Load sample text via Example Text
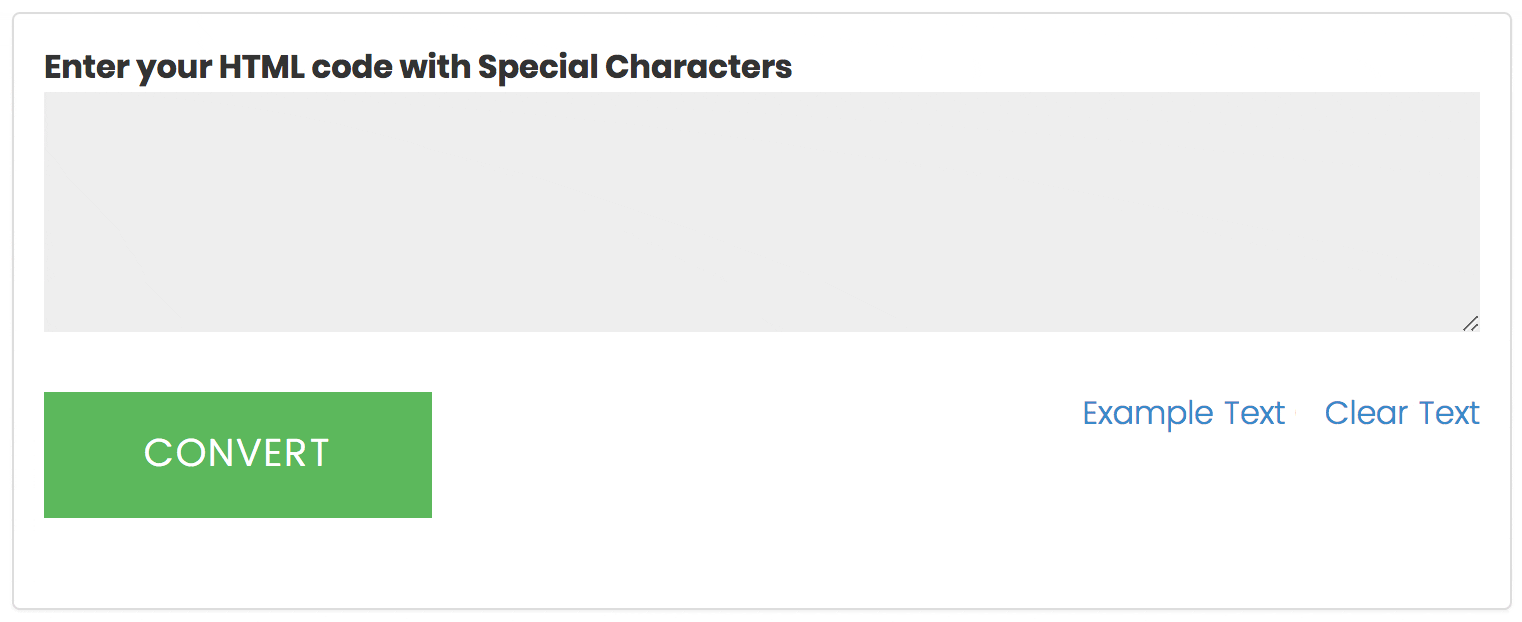This screenshot has width=1522, height=622. pos(1183,413)
